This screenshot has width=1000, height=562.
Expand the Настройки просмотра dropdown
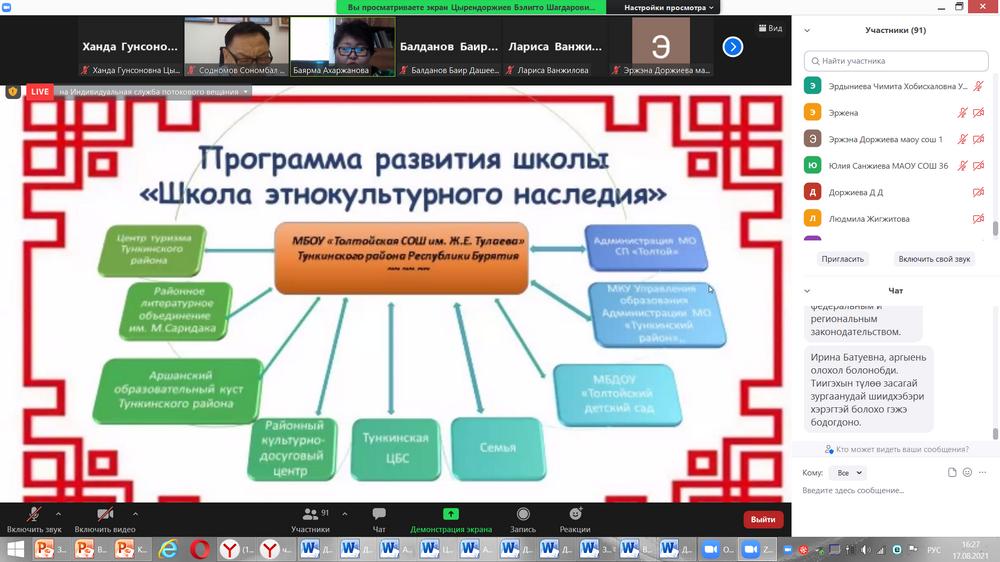point(670,7)
